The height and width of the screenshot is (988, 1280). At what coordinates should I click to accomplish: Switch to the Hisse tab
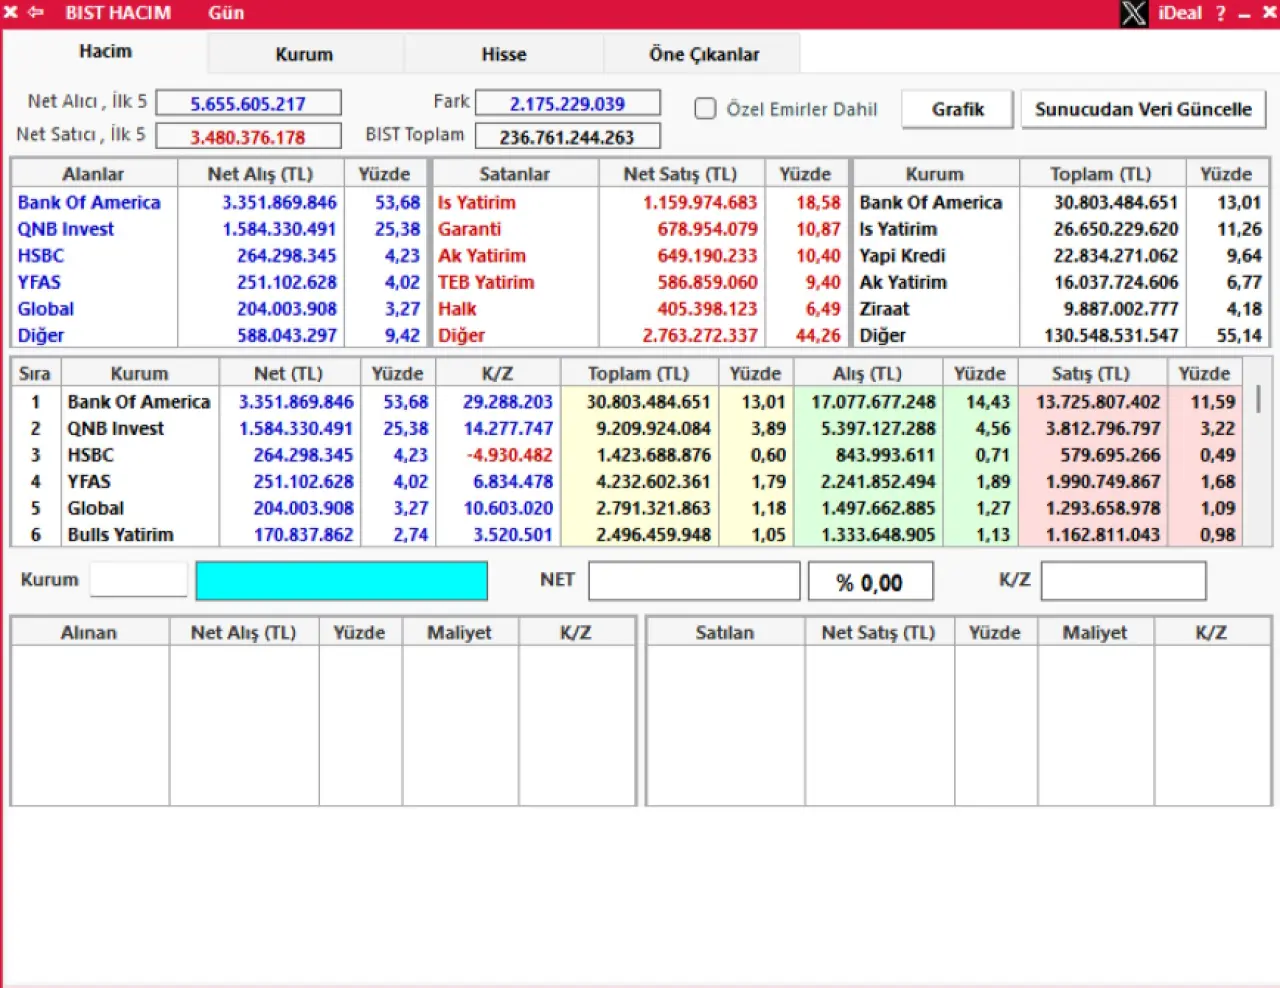point(504,54)
